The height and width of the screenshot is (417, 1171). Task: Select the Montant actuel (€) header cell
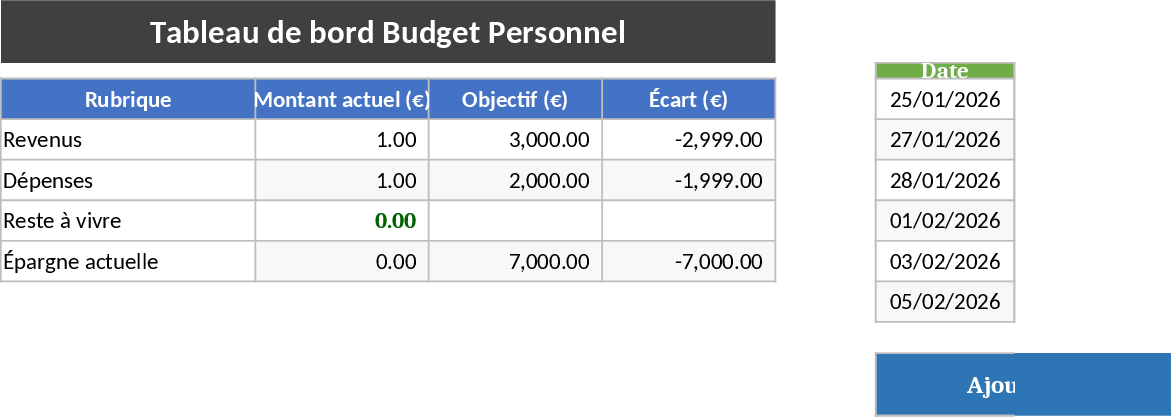(342, 99)
